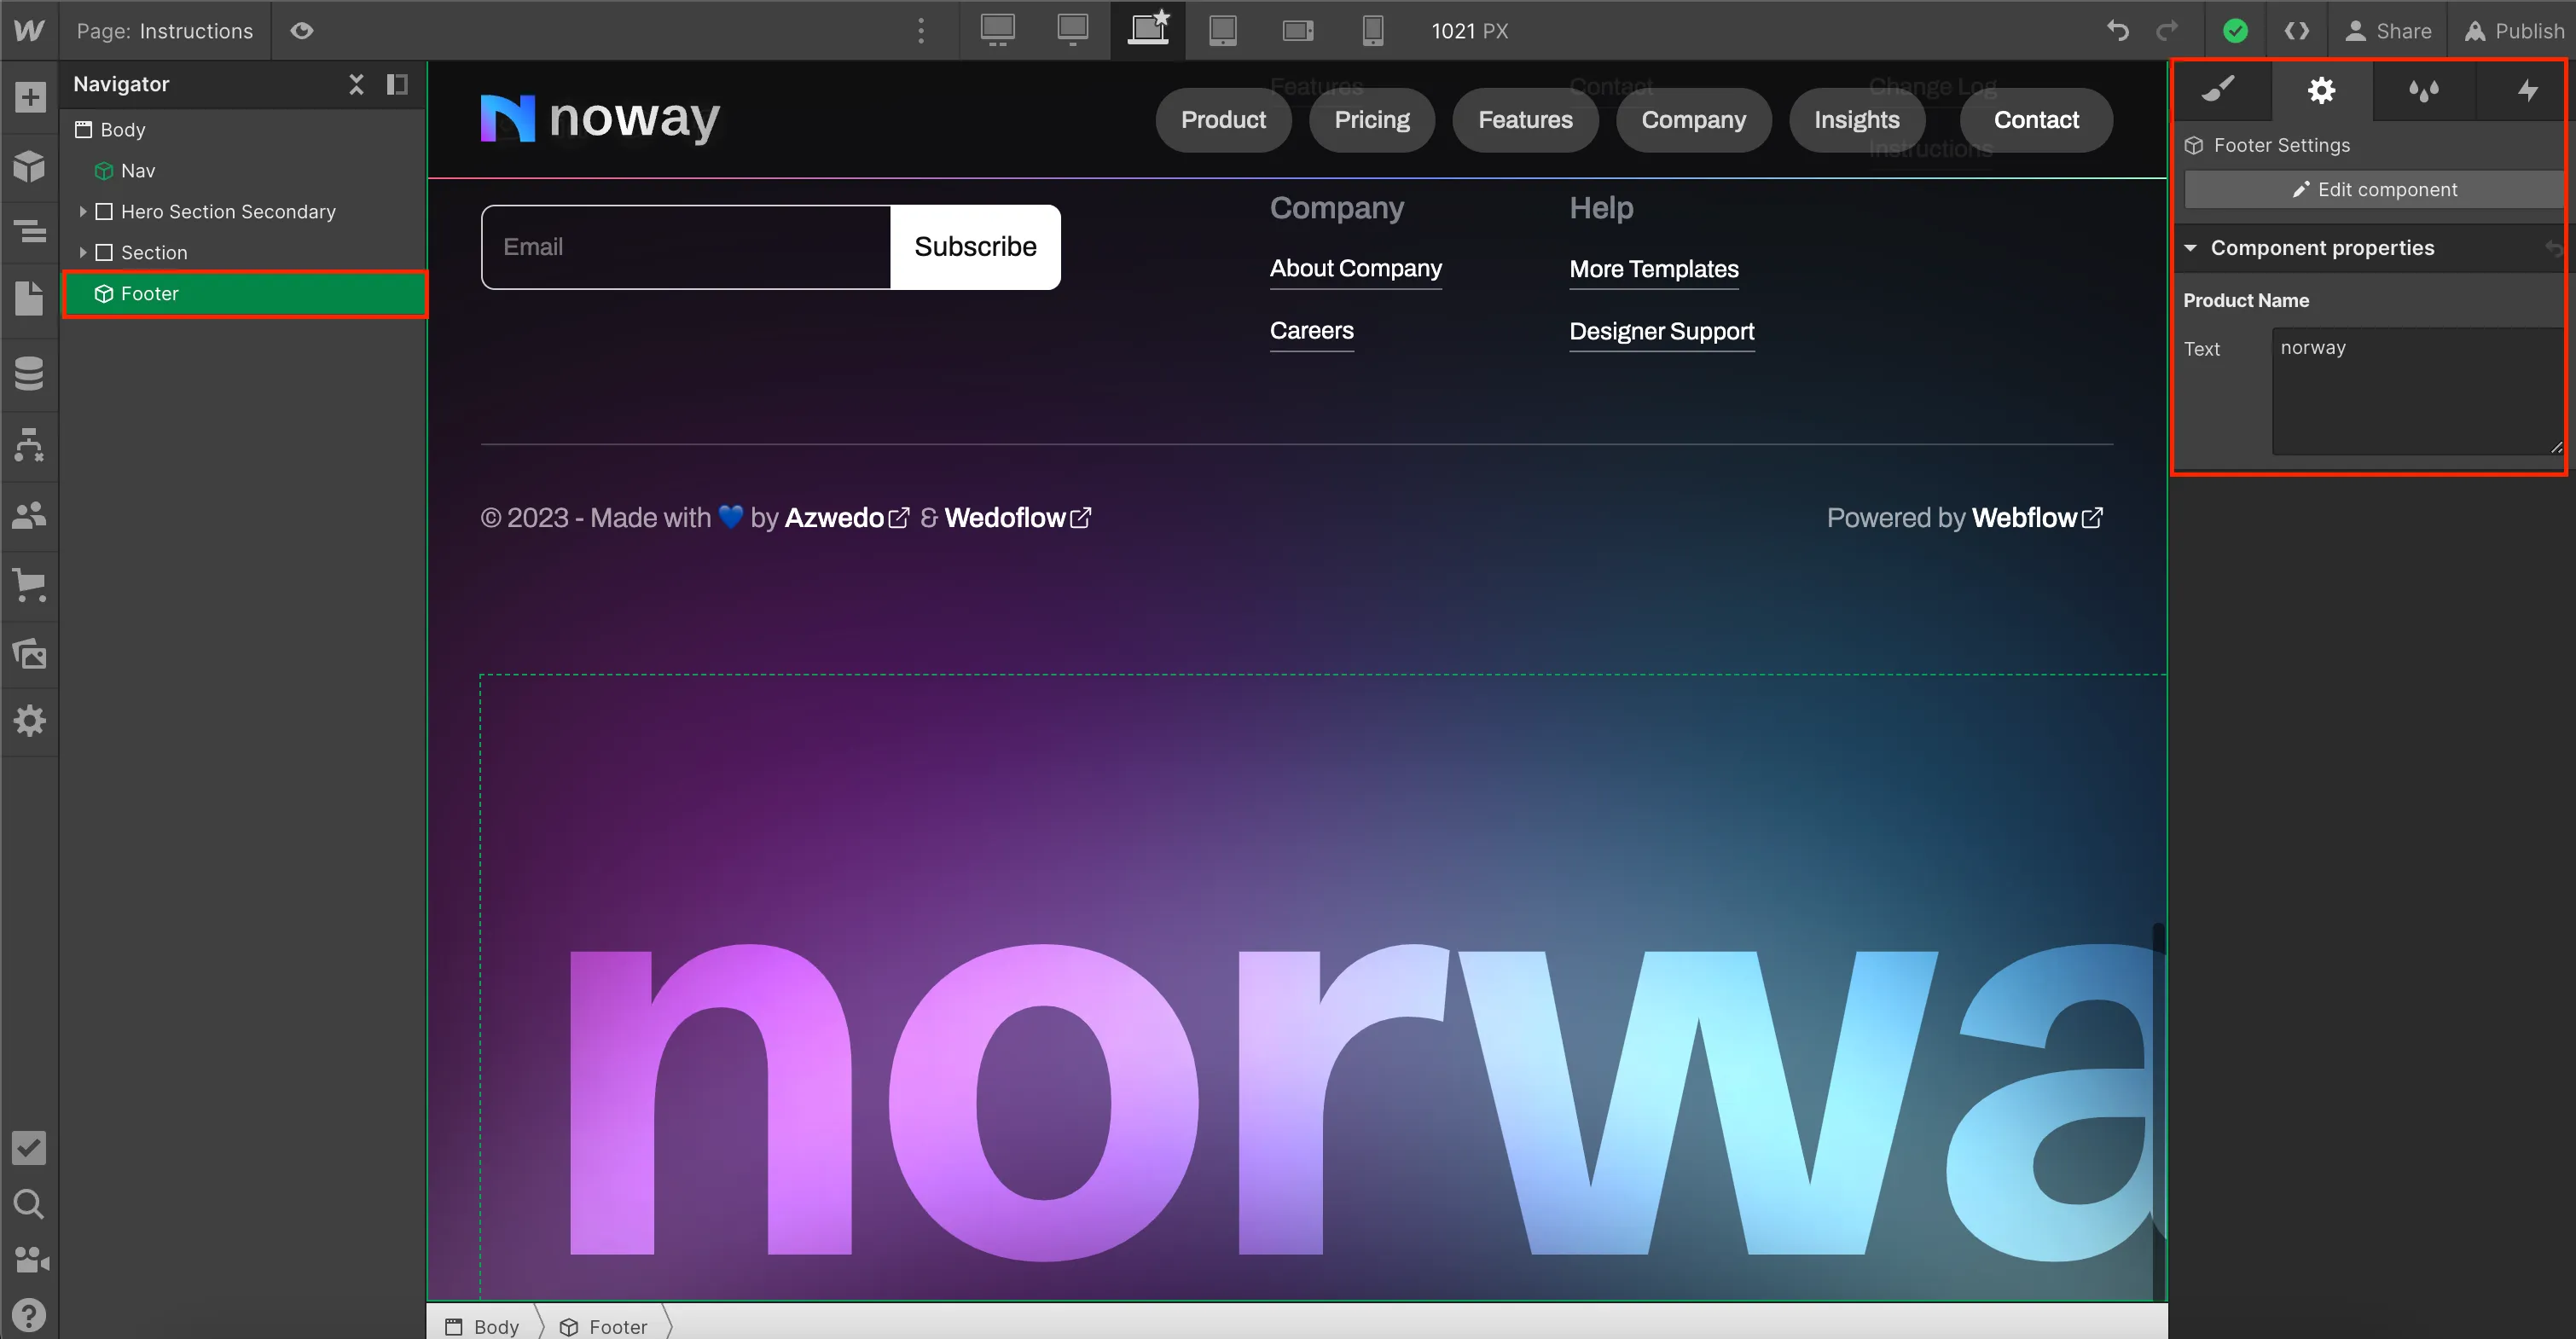The height and width of the screenshot is (1339, 2576).
Task: Open the Pages panel
Action: [29, 298]
